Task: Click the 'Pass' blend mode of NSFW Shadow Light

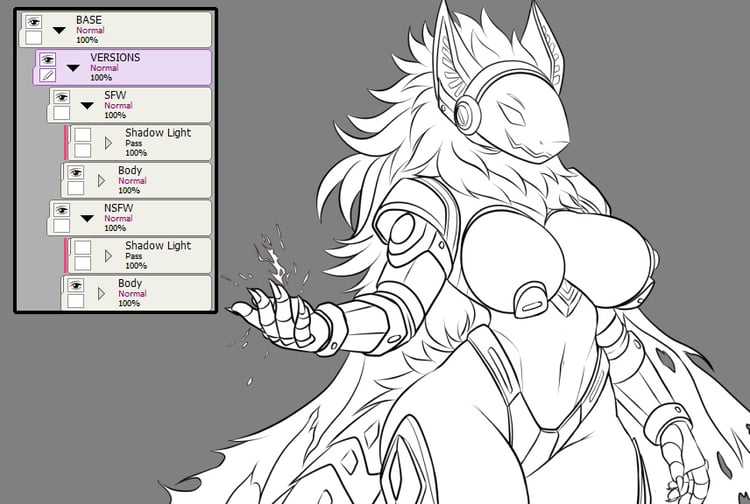Action: [x=134, y=256]
